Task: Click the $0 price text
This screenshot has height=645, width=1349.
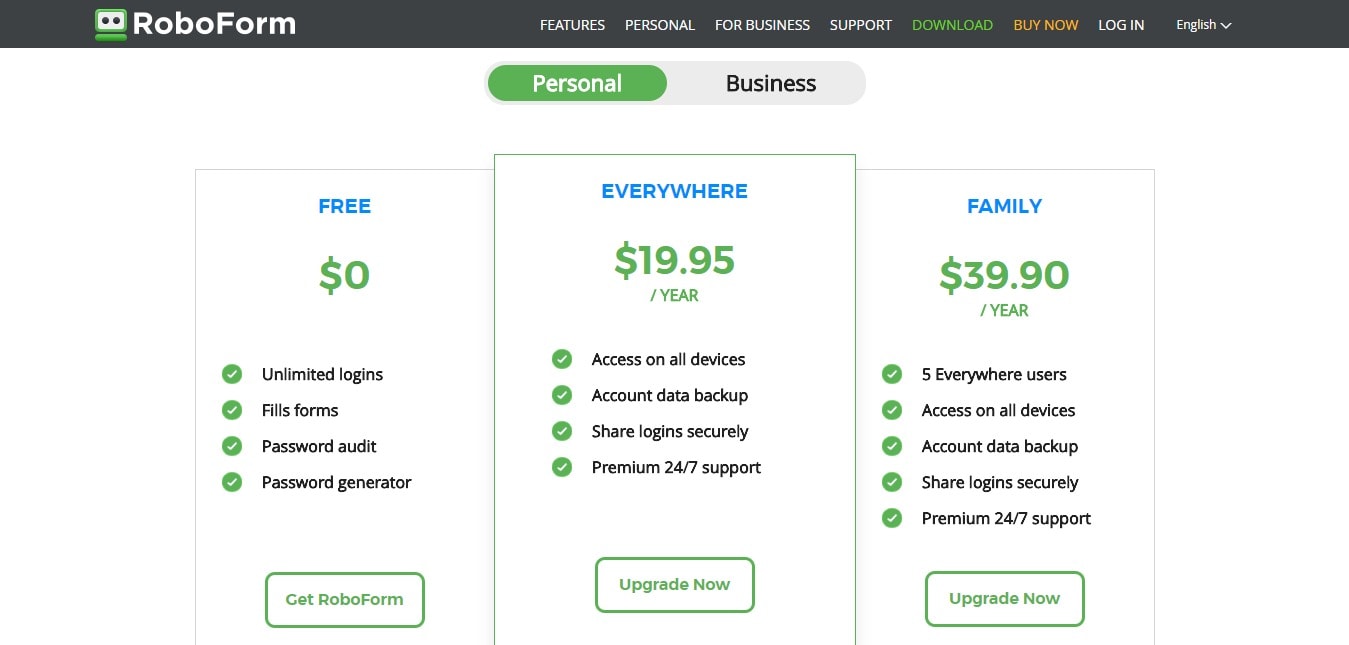Action: point(345,275)
